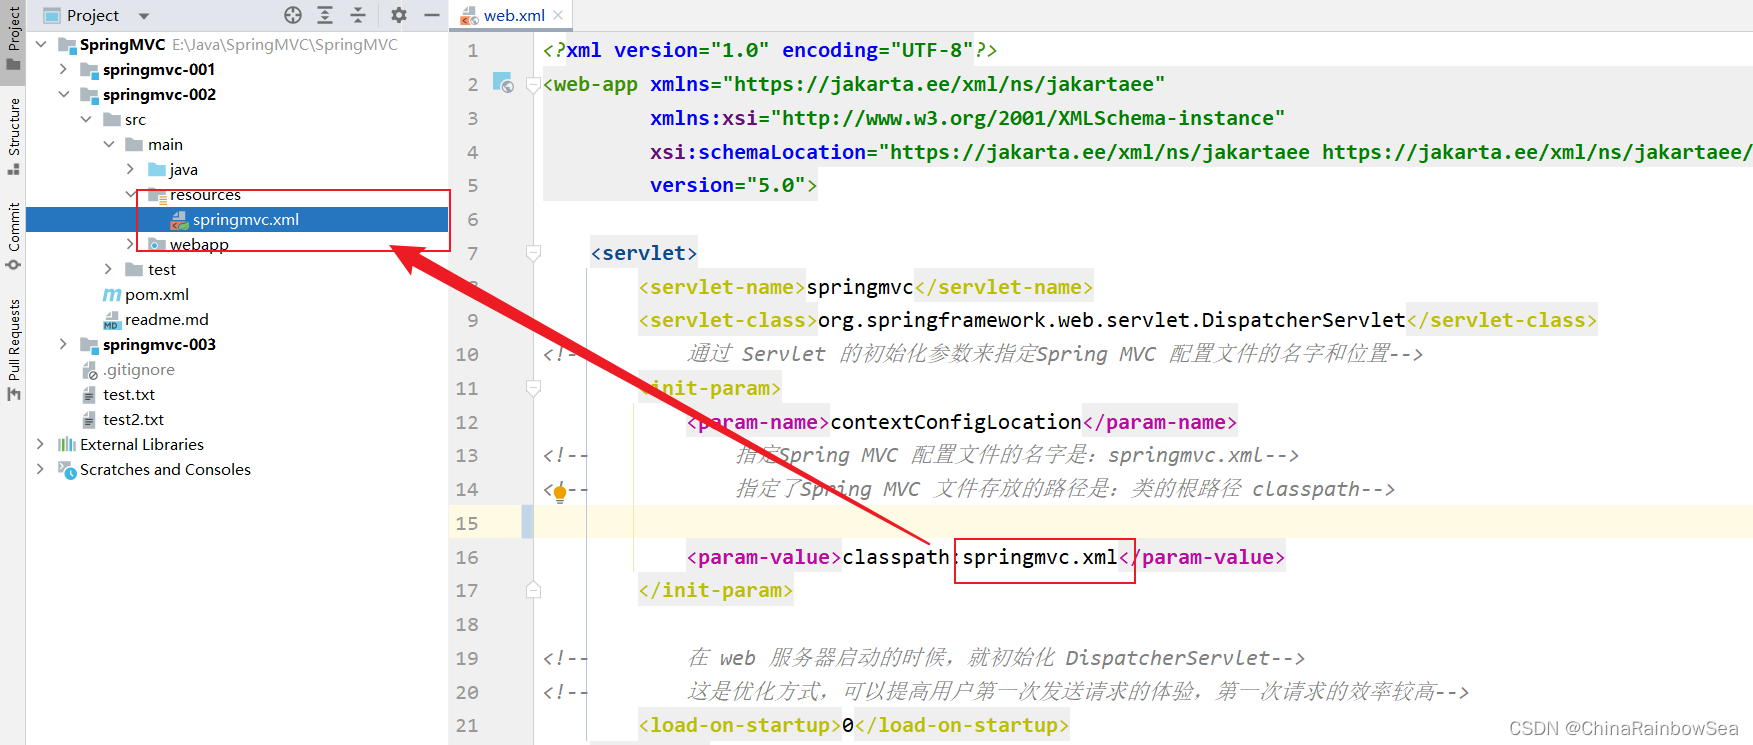Open Project panel settings gear
This screenshot has width=1753, height=745.
(399, 15)
